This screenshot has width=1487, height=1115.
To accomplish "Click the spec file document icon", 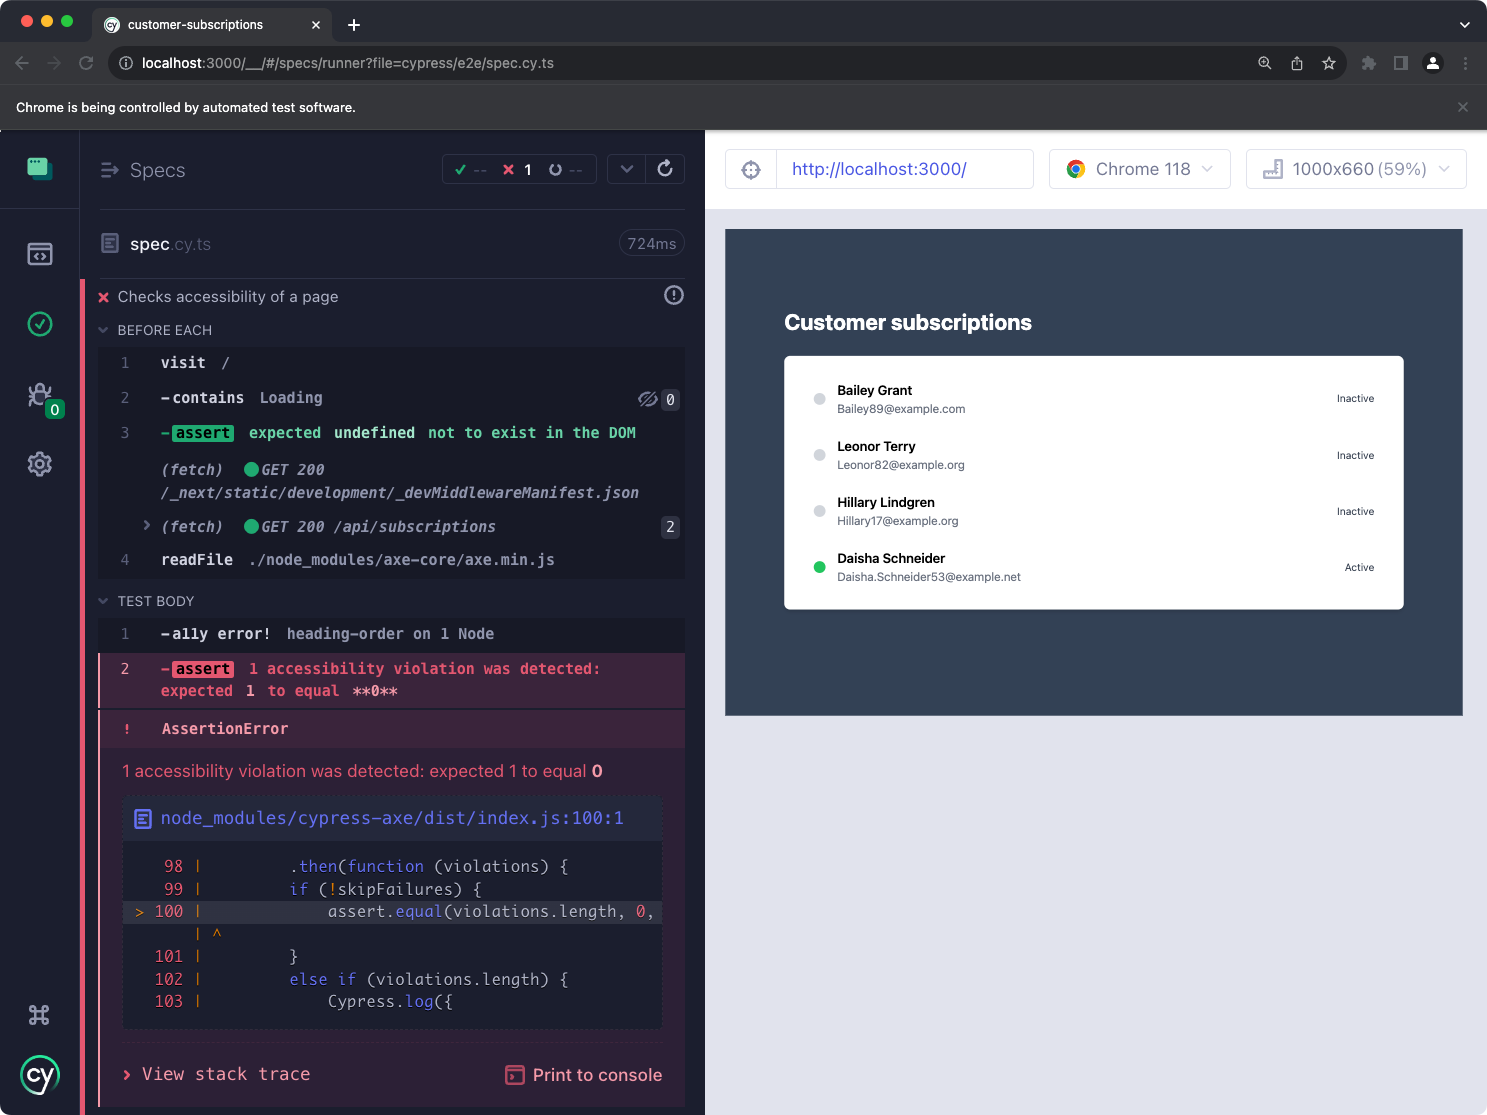I will [x=110, y=243].
